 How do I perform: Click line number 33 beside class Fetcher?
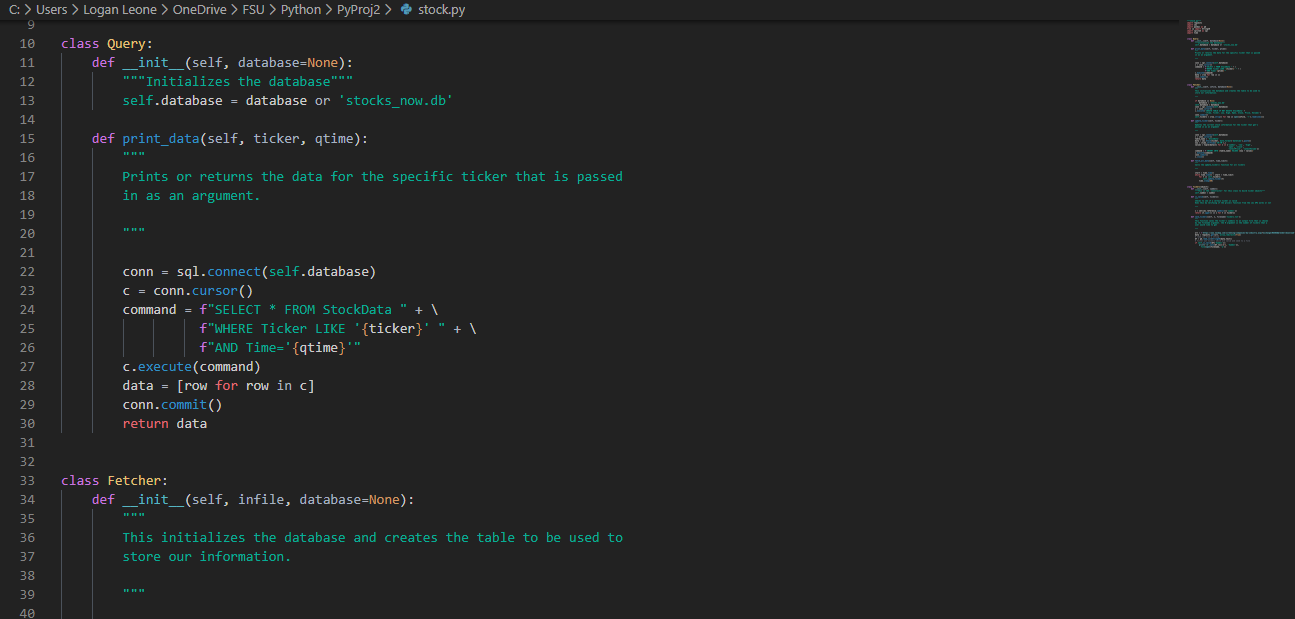pyautogui.click(x=27, y=480)
